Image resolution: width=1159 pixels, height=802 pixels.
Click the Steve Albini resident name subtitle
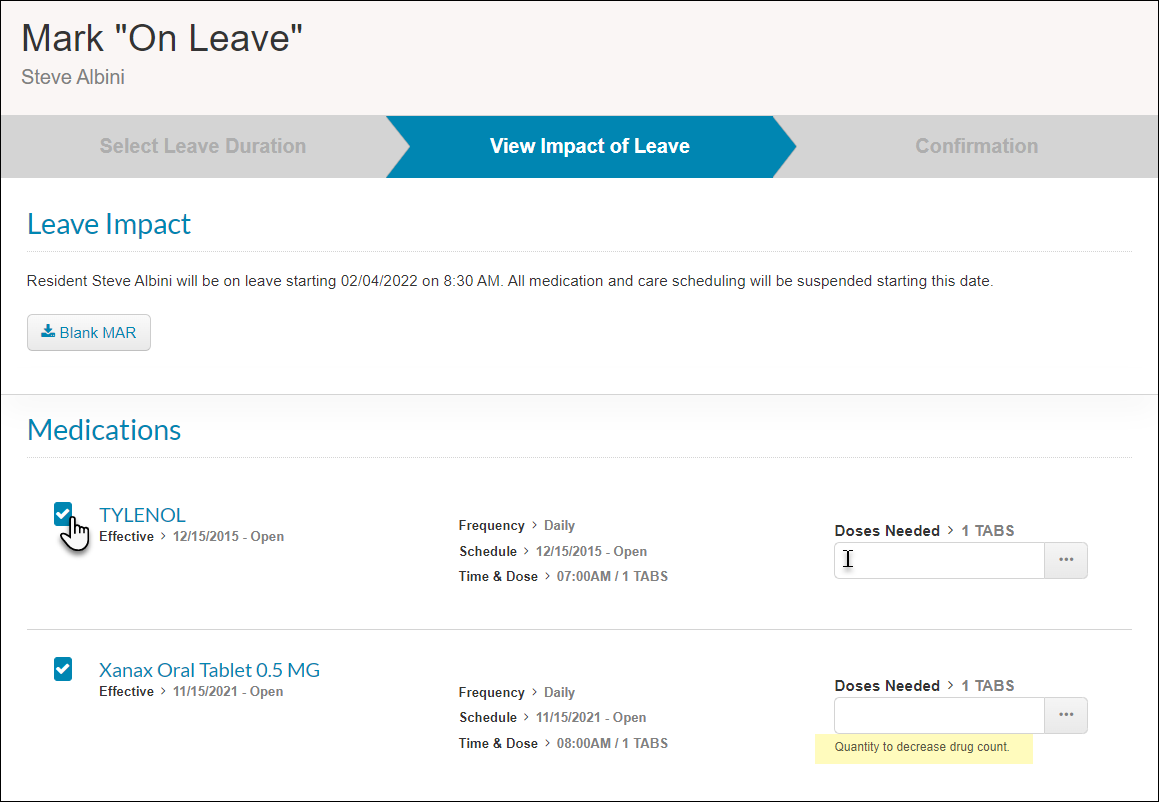(x=73, y=77)
